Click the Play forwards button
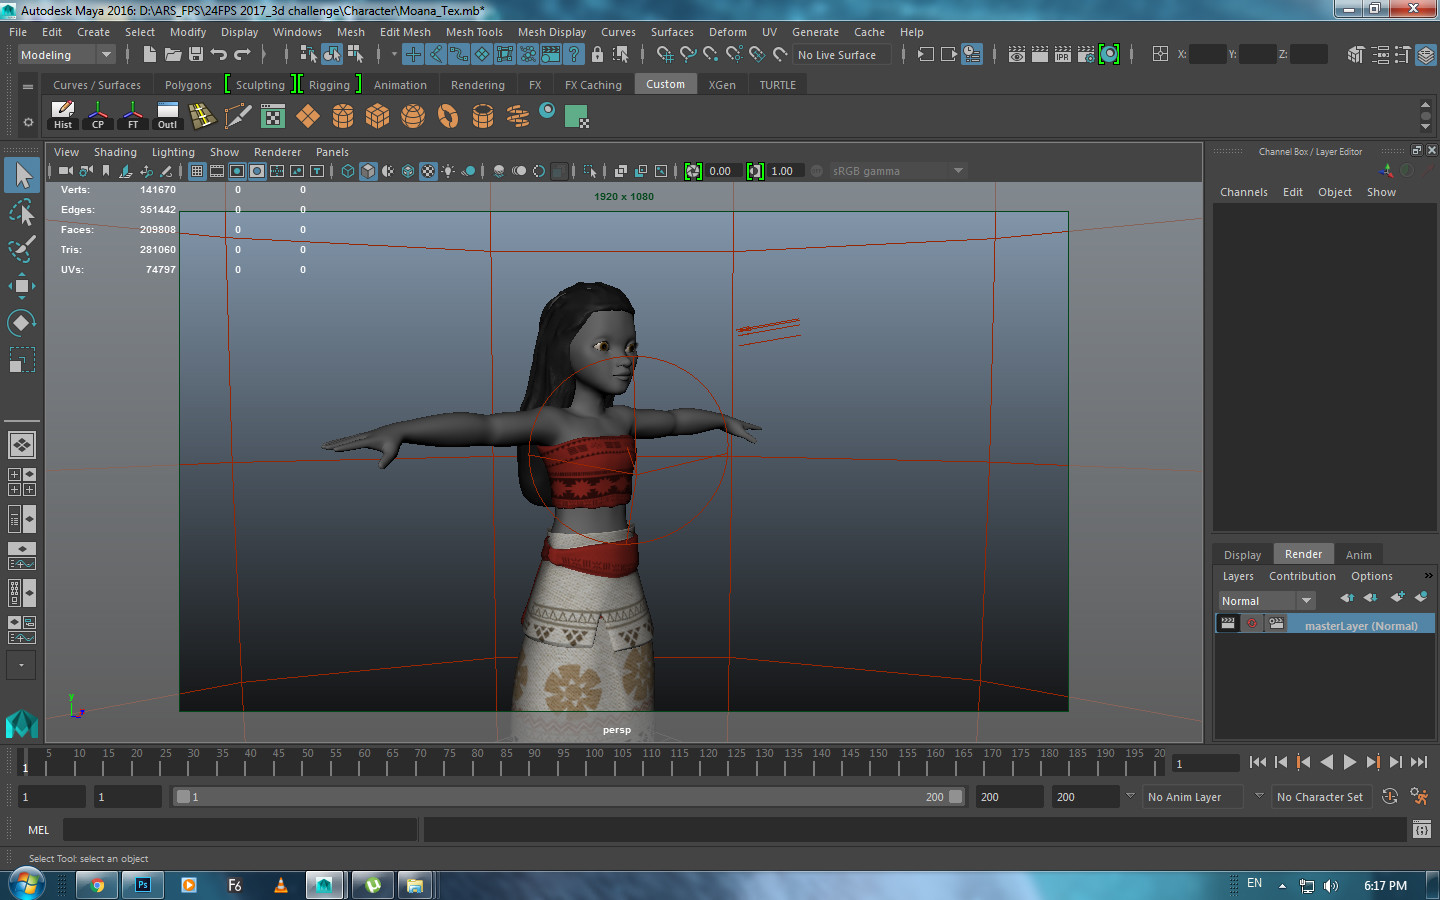This screenshot has width=1440, height=900. (1350, 762)
